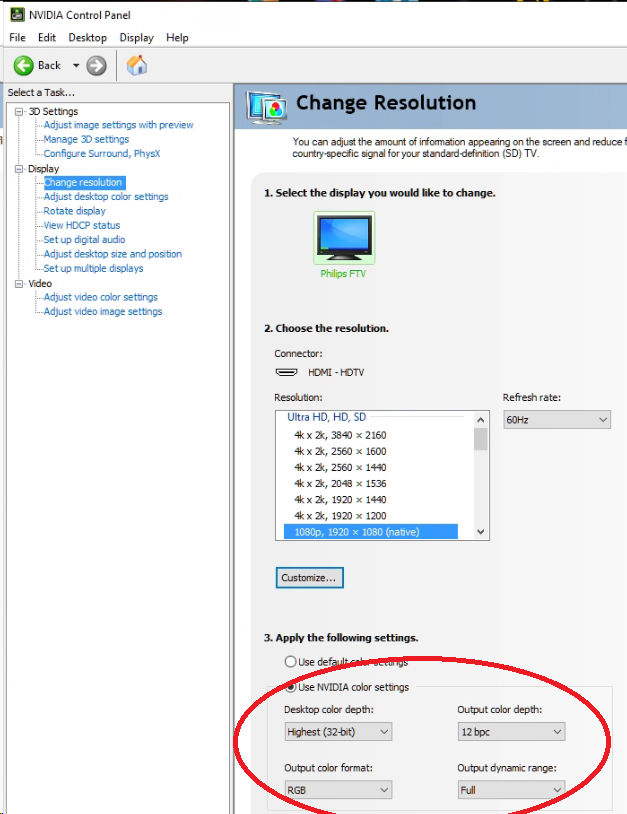The image size is (627, 814).
Task: Click the resolution list scroll down arrow
Action: tap(481, 532)
